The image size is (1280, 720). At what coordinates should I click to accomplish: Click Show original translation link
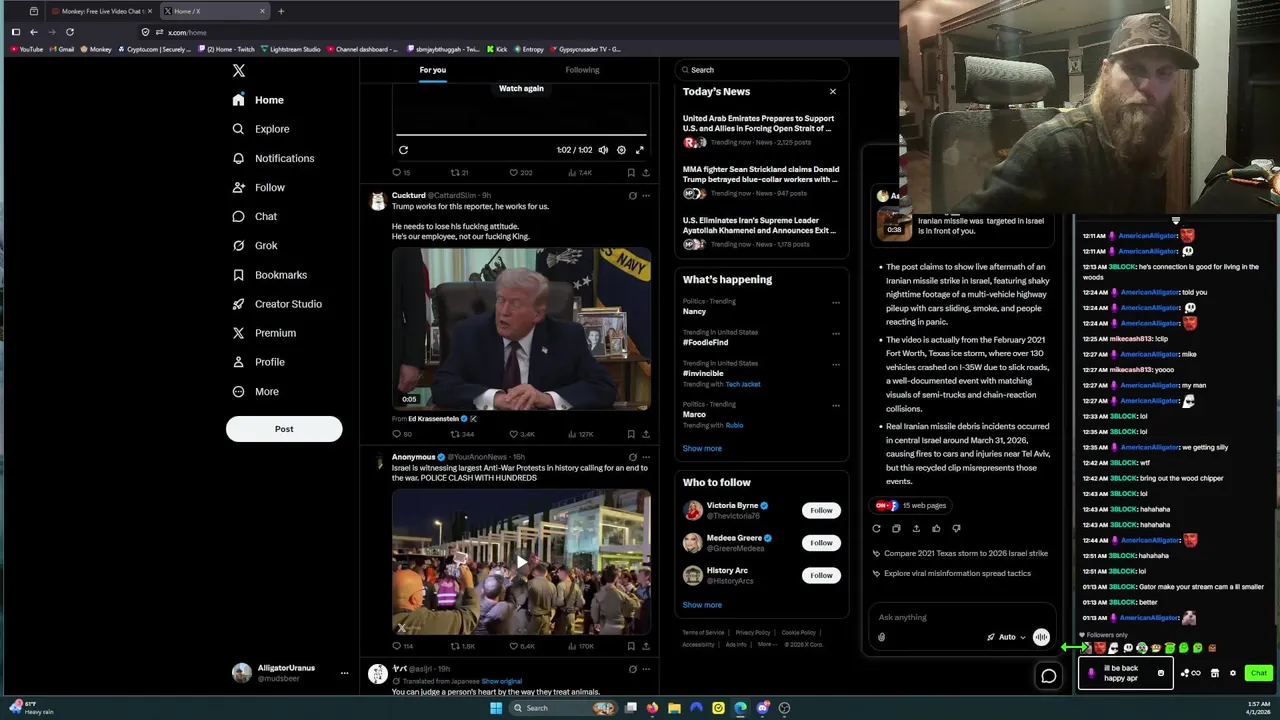pos(501,681)
